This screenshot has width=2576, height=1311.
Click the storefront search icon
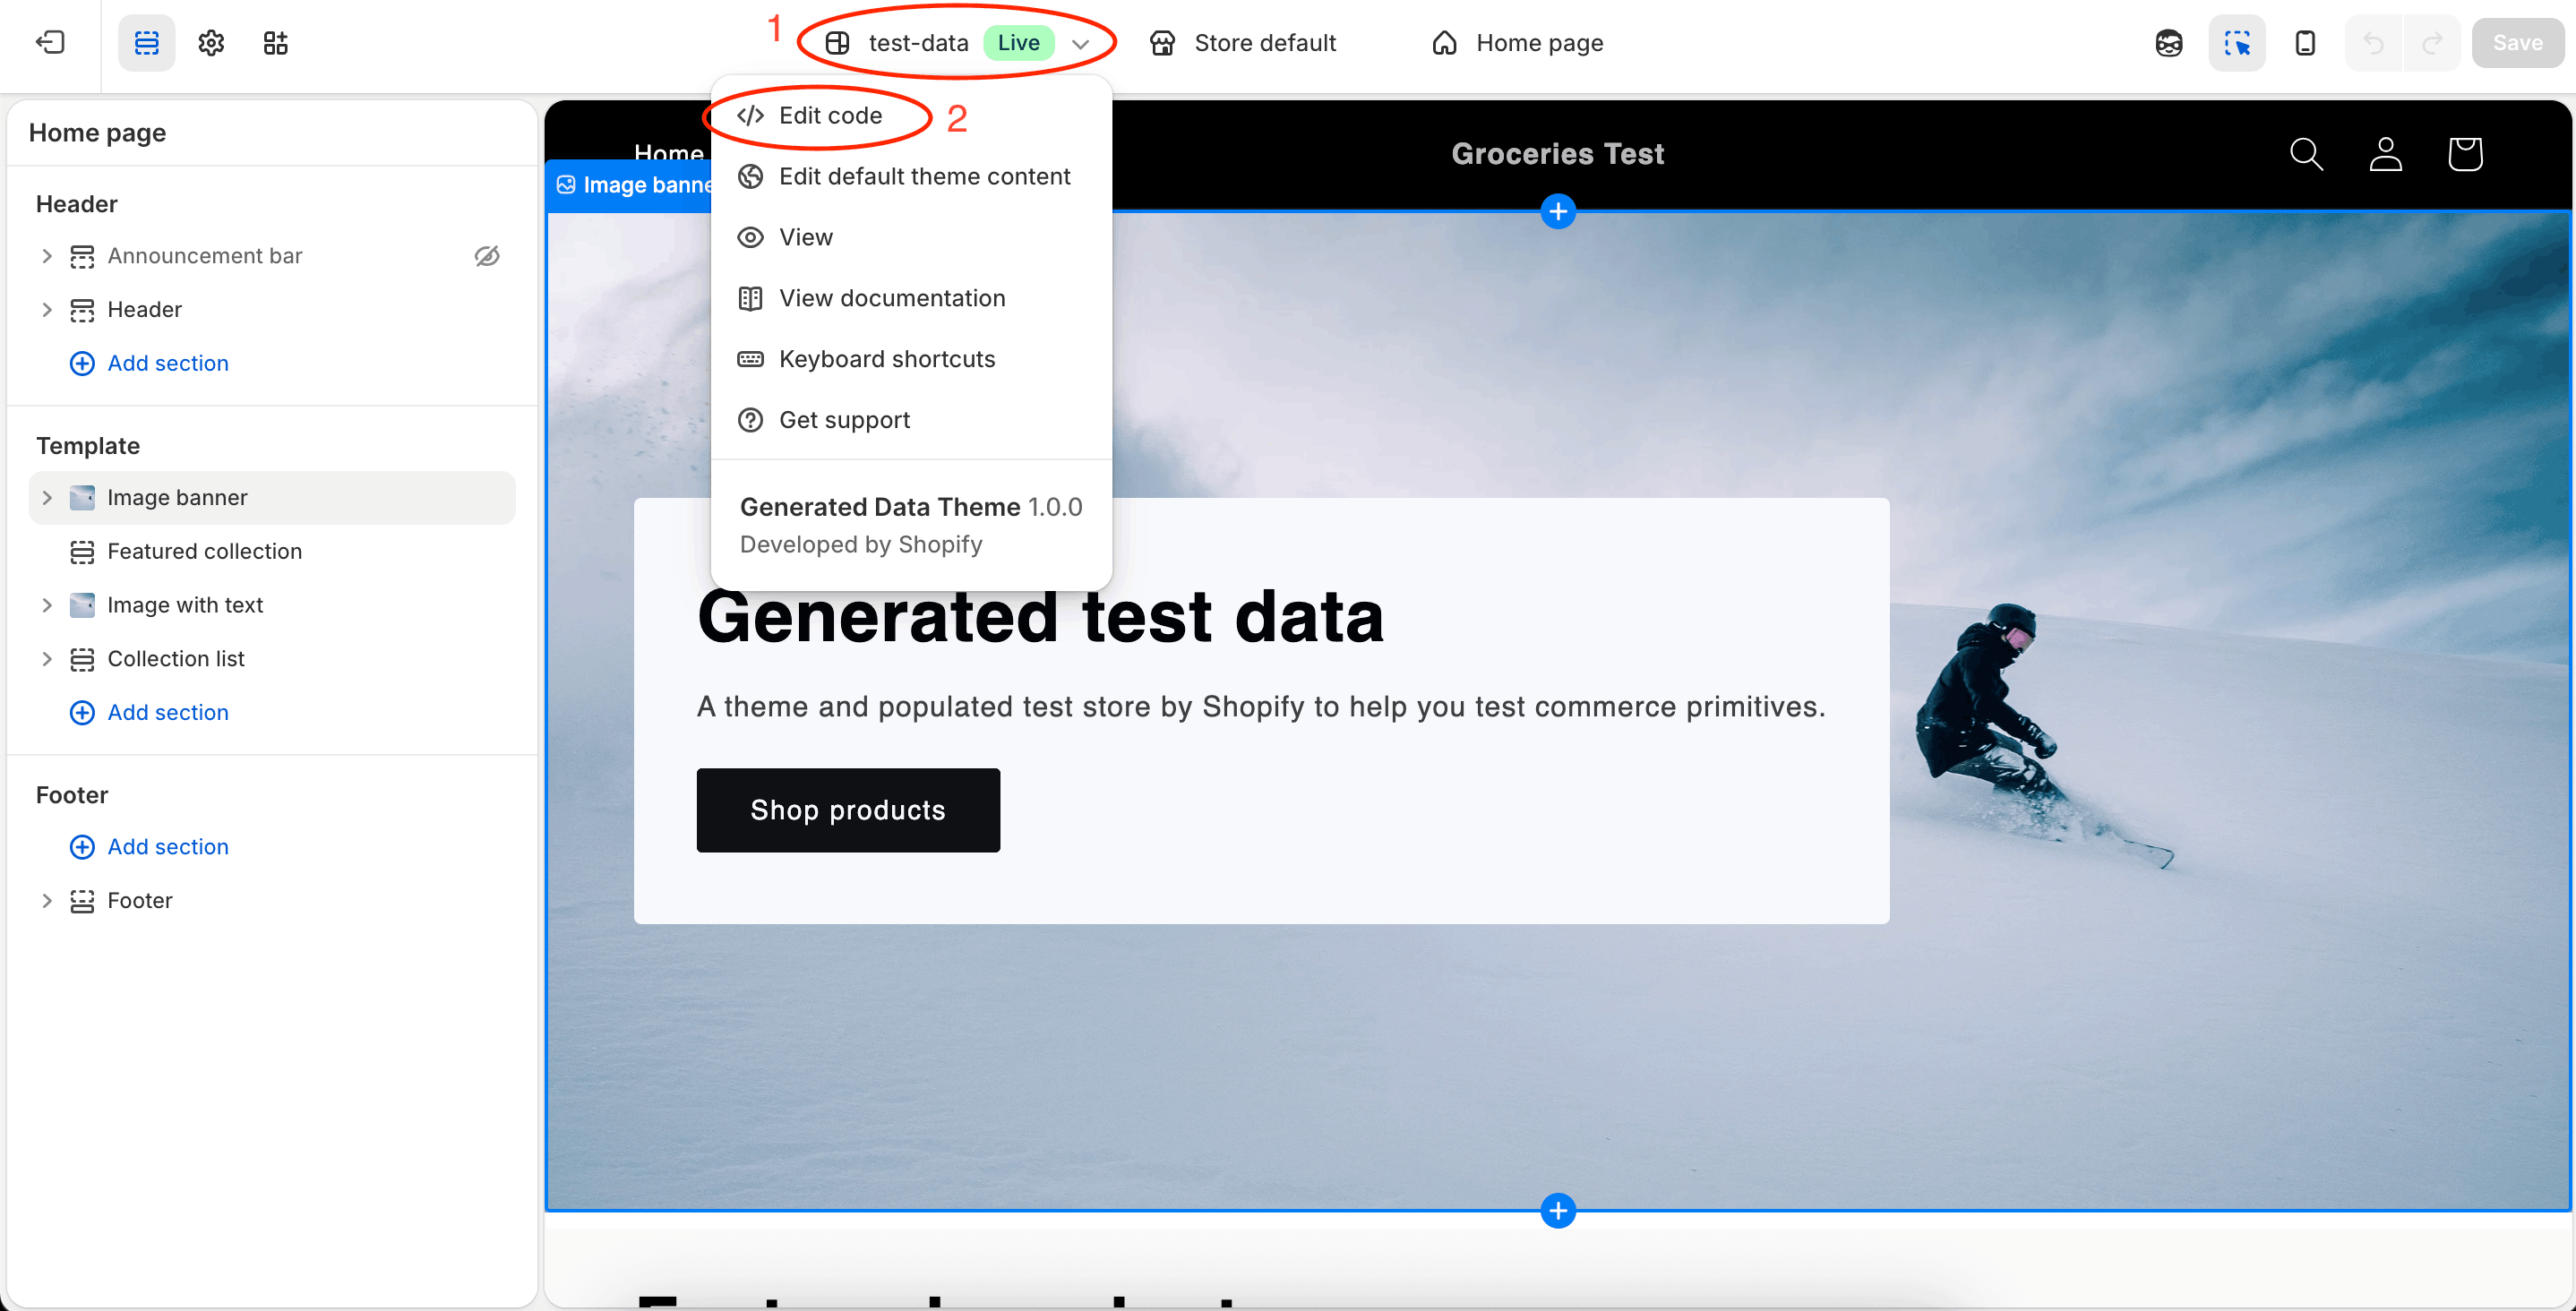pos(2306,154)
